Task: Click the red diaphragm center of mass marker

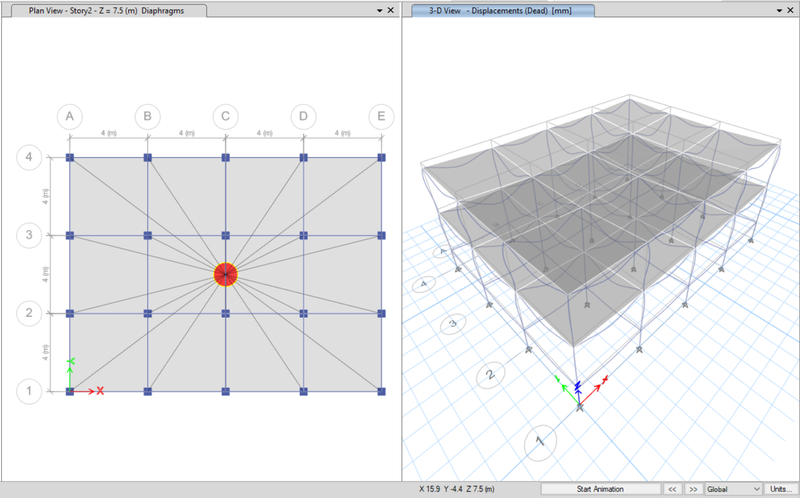Action: (226, 275)
